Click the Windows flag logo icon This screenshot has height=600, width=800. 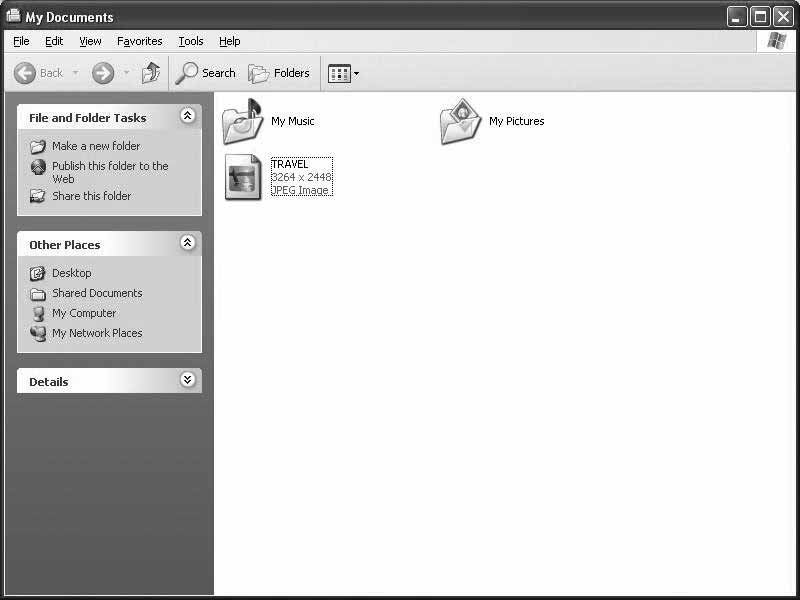click(776, 41)
